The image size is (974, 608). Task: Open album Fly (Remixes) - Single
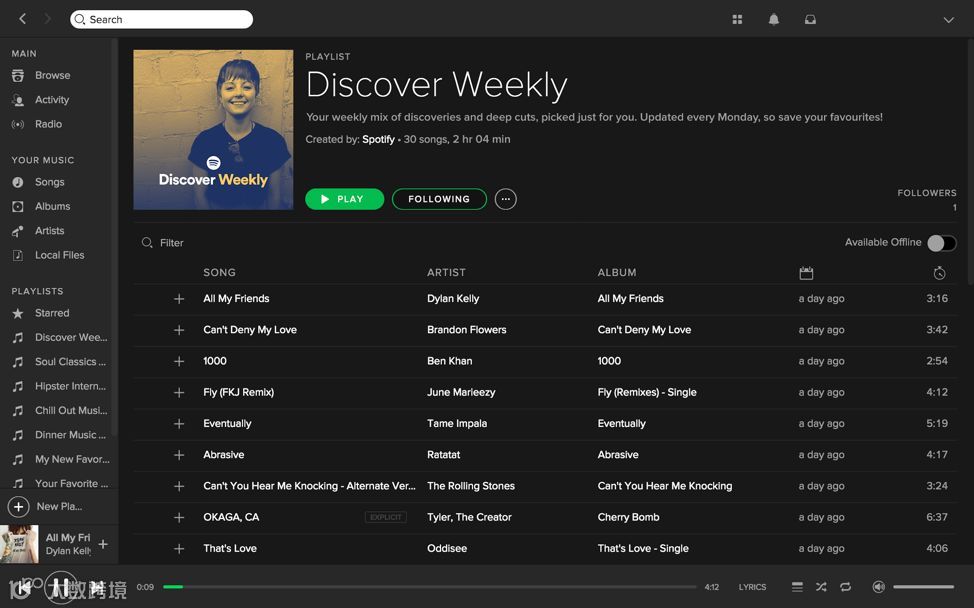point(647,392)
